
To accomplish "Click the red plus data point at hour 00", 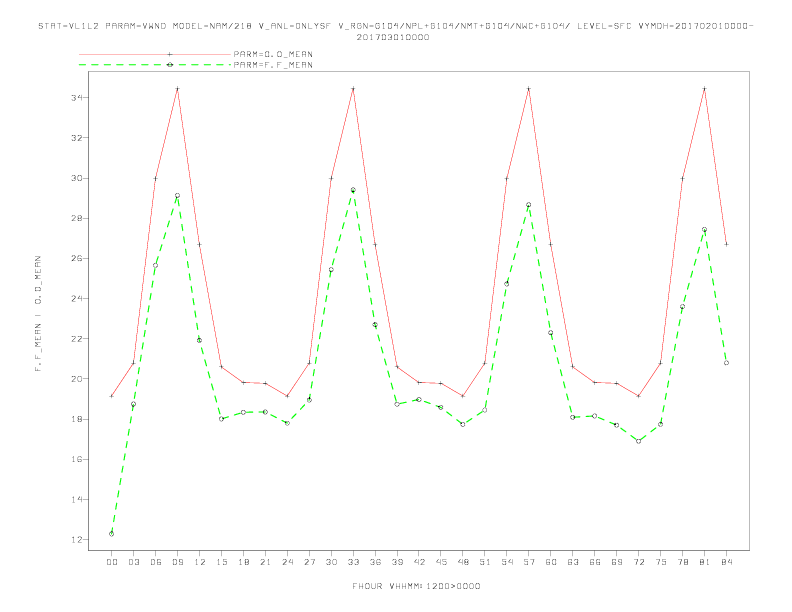I will (112, 396).
